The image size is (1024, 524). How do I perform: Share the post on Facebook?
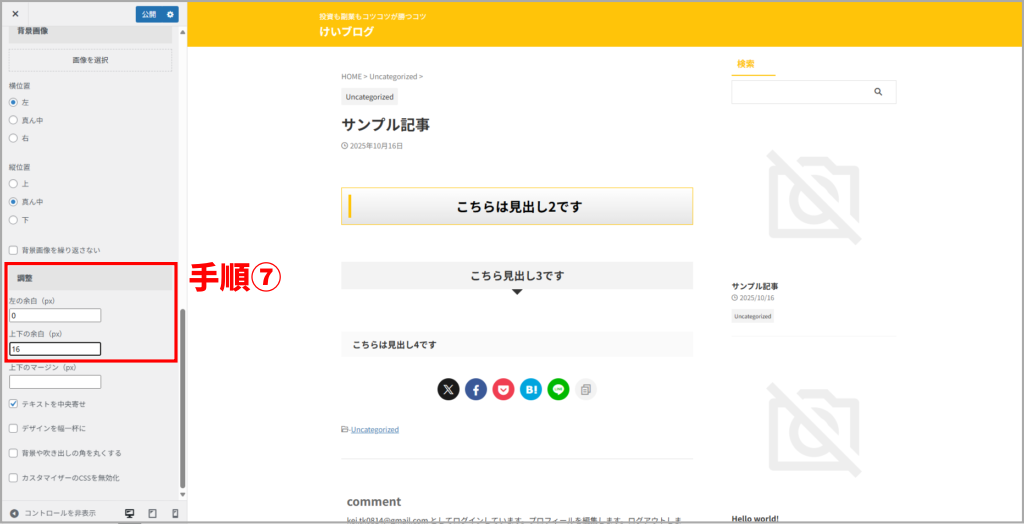476,389
